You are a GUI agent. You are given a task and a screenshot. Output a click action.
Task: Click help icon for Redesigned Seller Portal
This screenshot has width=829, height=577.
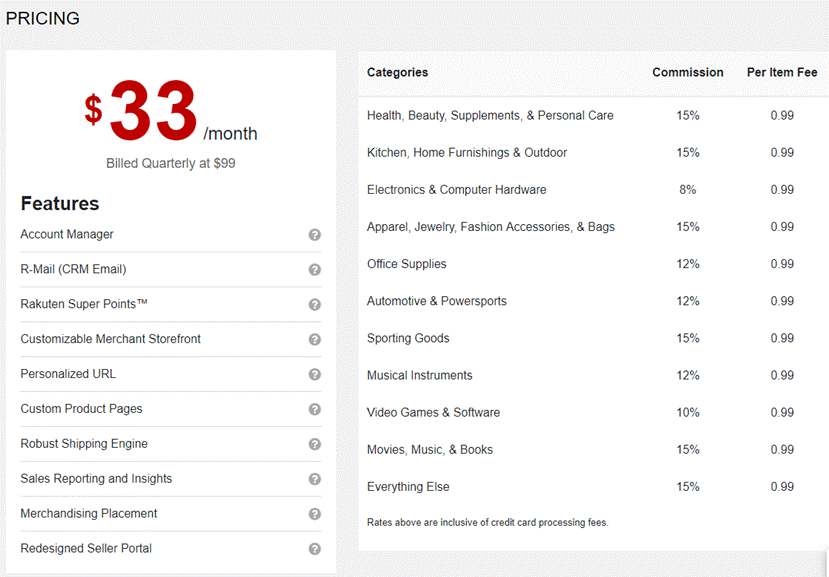pyautogui.click(x=314, y=549)
